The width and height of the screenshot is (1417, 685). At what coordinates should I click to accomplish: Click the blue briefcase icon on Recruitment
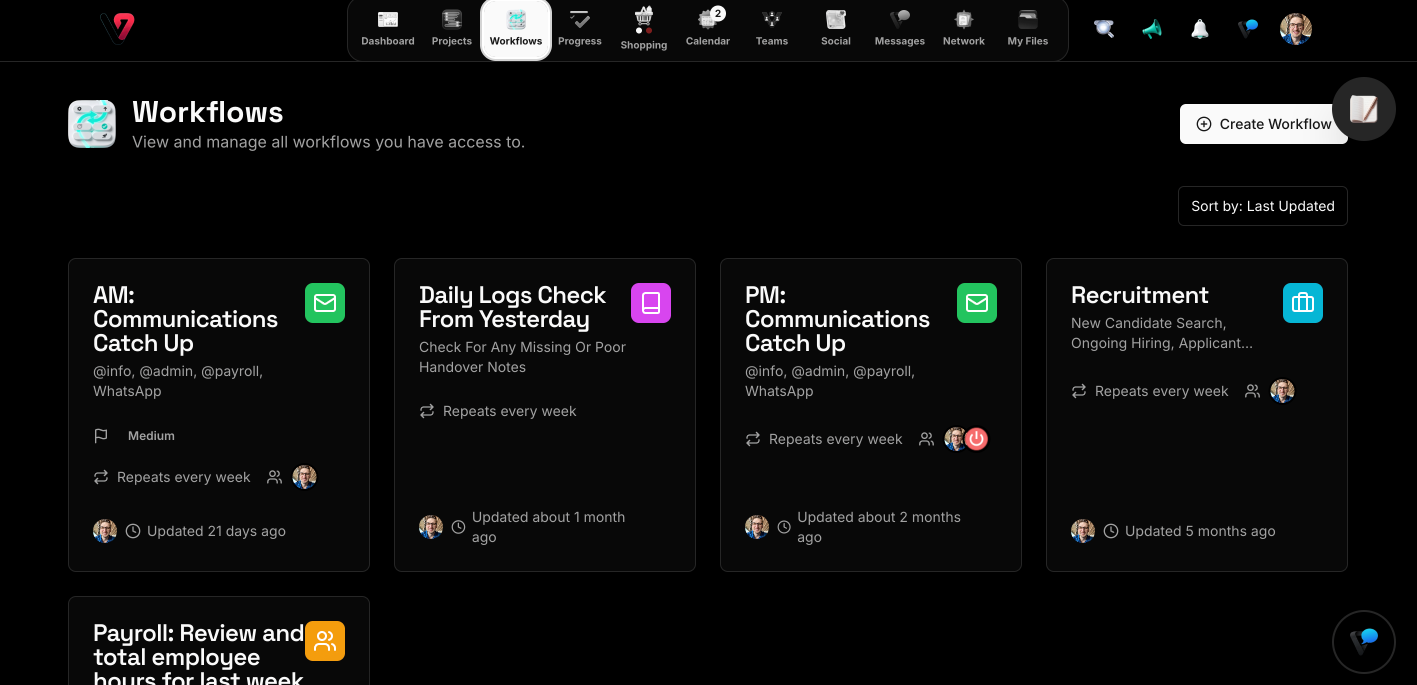coord(1302,303)
